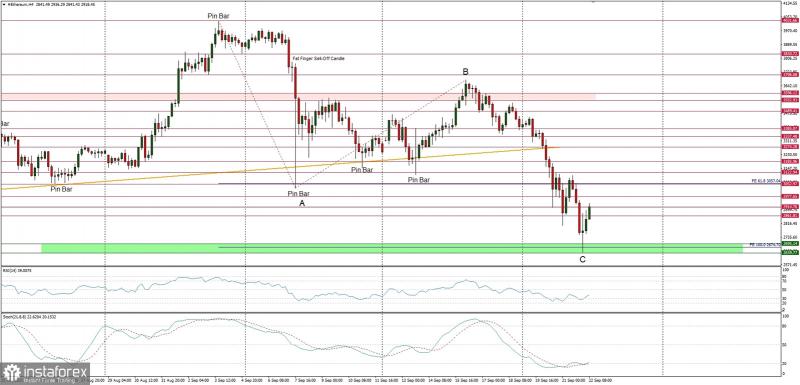Viewport: 800px width, 385px height.
Task: Click the last green candle after point C
Action: 589,212
